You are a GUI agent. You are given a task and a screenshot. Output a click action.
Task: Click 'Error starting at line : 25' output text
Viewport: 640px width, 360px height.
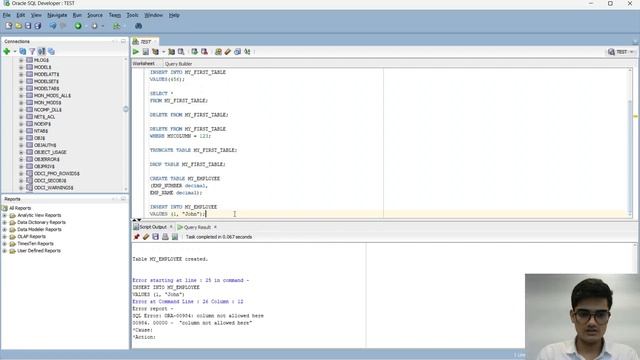(190, 280)
